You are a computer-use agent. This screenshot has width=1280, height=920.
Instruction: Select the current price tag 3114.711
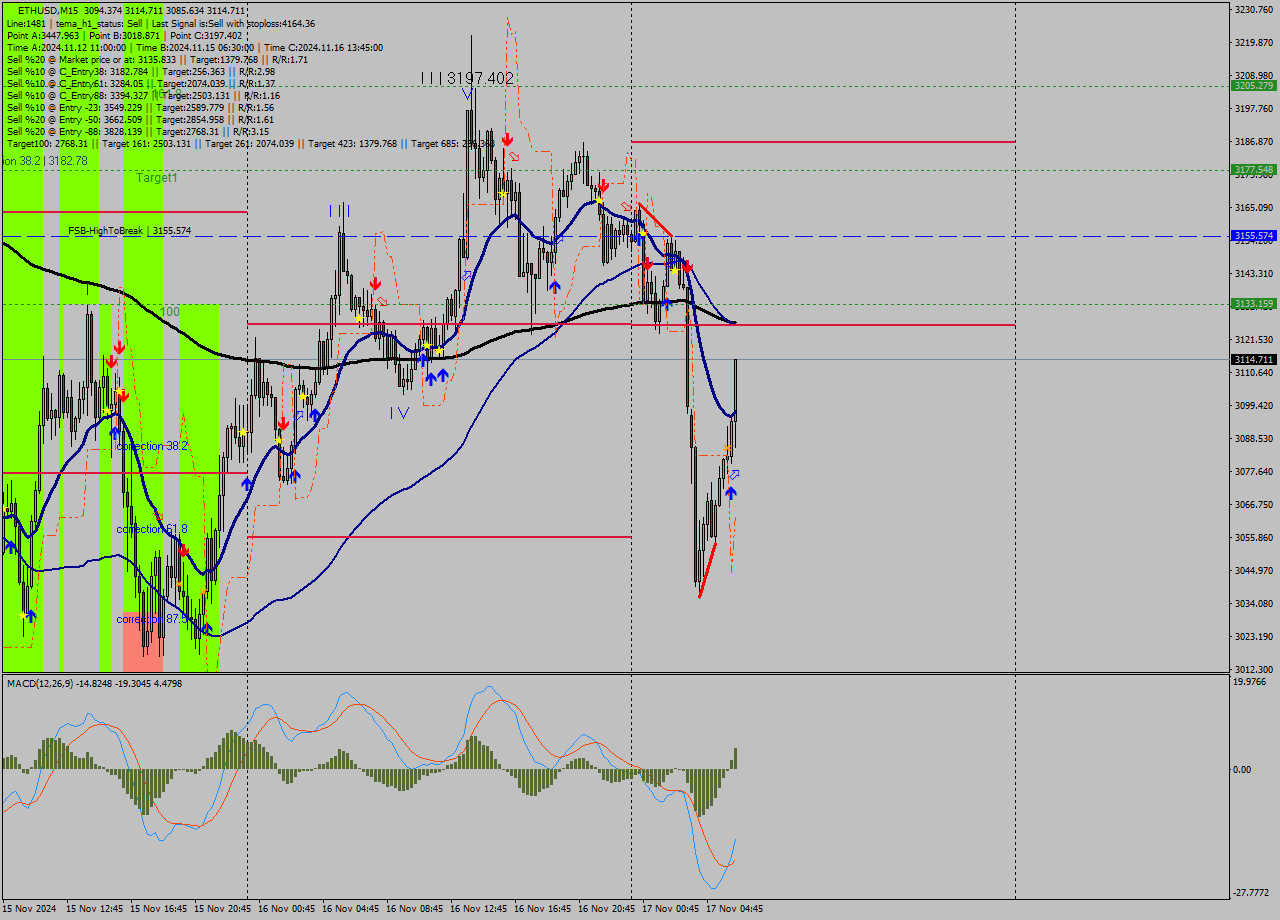(x=1253, y=359)
